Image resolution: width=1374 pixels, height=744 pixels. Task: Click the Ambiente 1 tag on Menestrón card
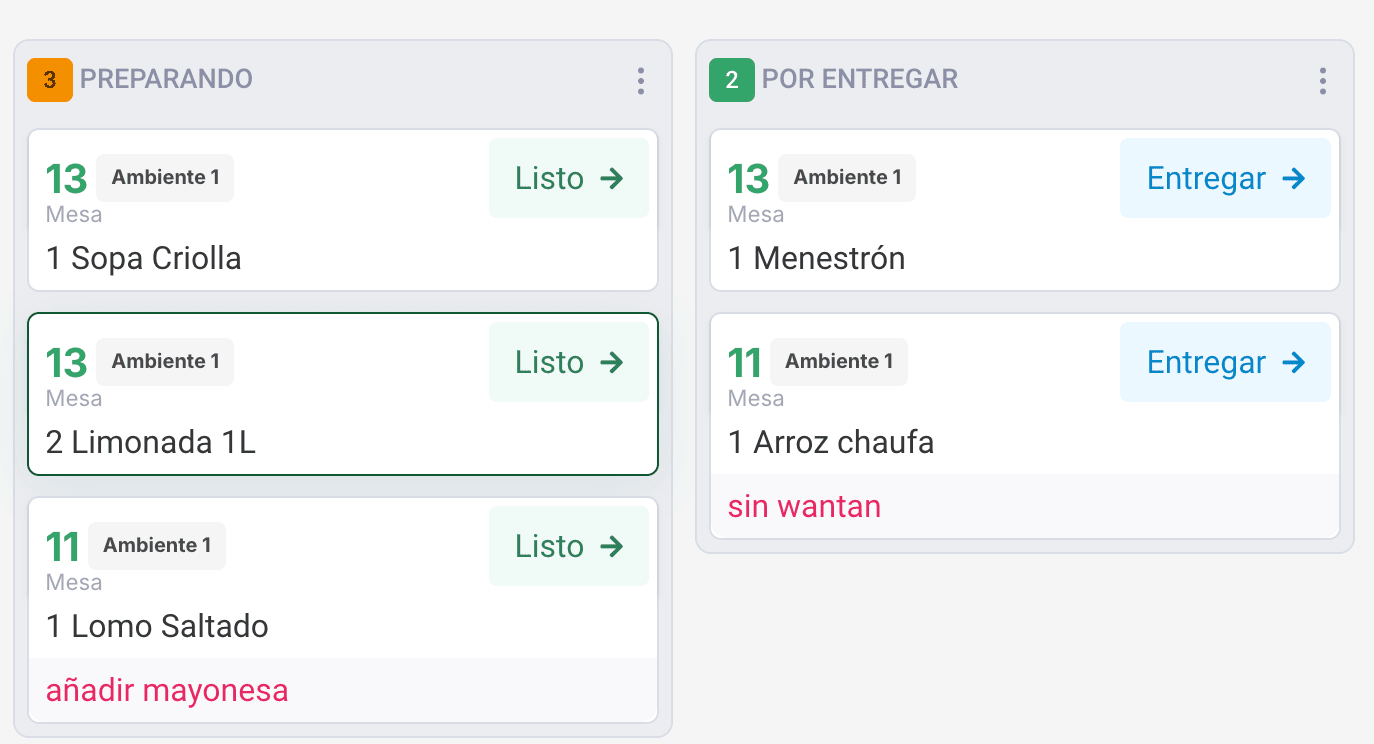pos(847,178)
